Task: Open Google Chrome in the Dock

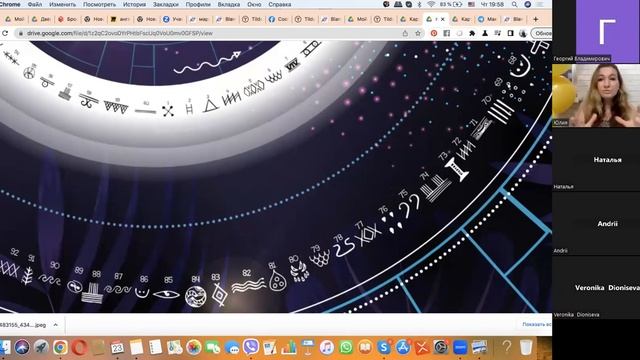Action: [x=60, y=347]
